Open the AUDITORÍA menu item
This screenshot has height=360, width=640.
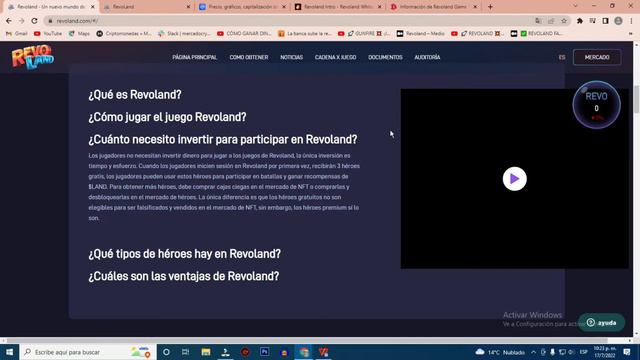(x=427, y=57)
